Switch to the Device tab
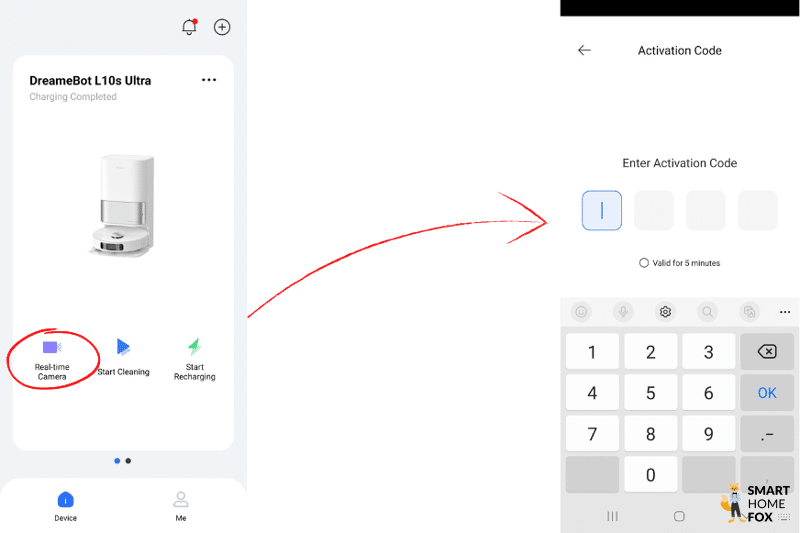Viewport: 800px width, 533px height. [65, 506]
